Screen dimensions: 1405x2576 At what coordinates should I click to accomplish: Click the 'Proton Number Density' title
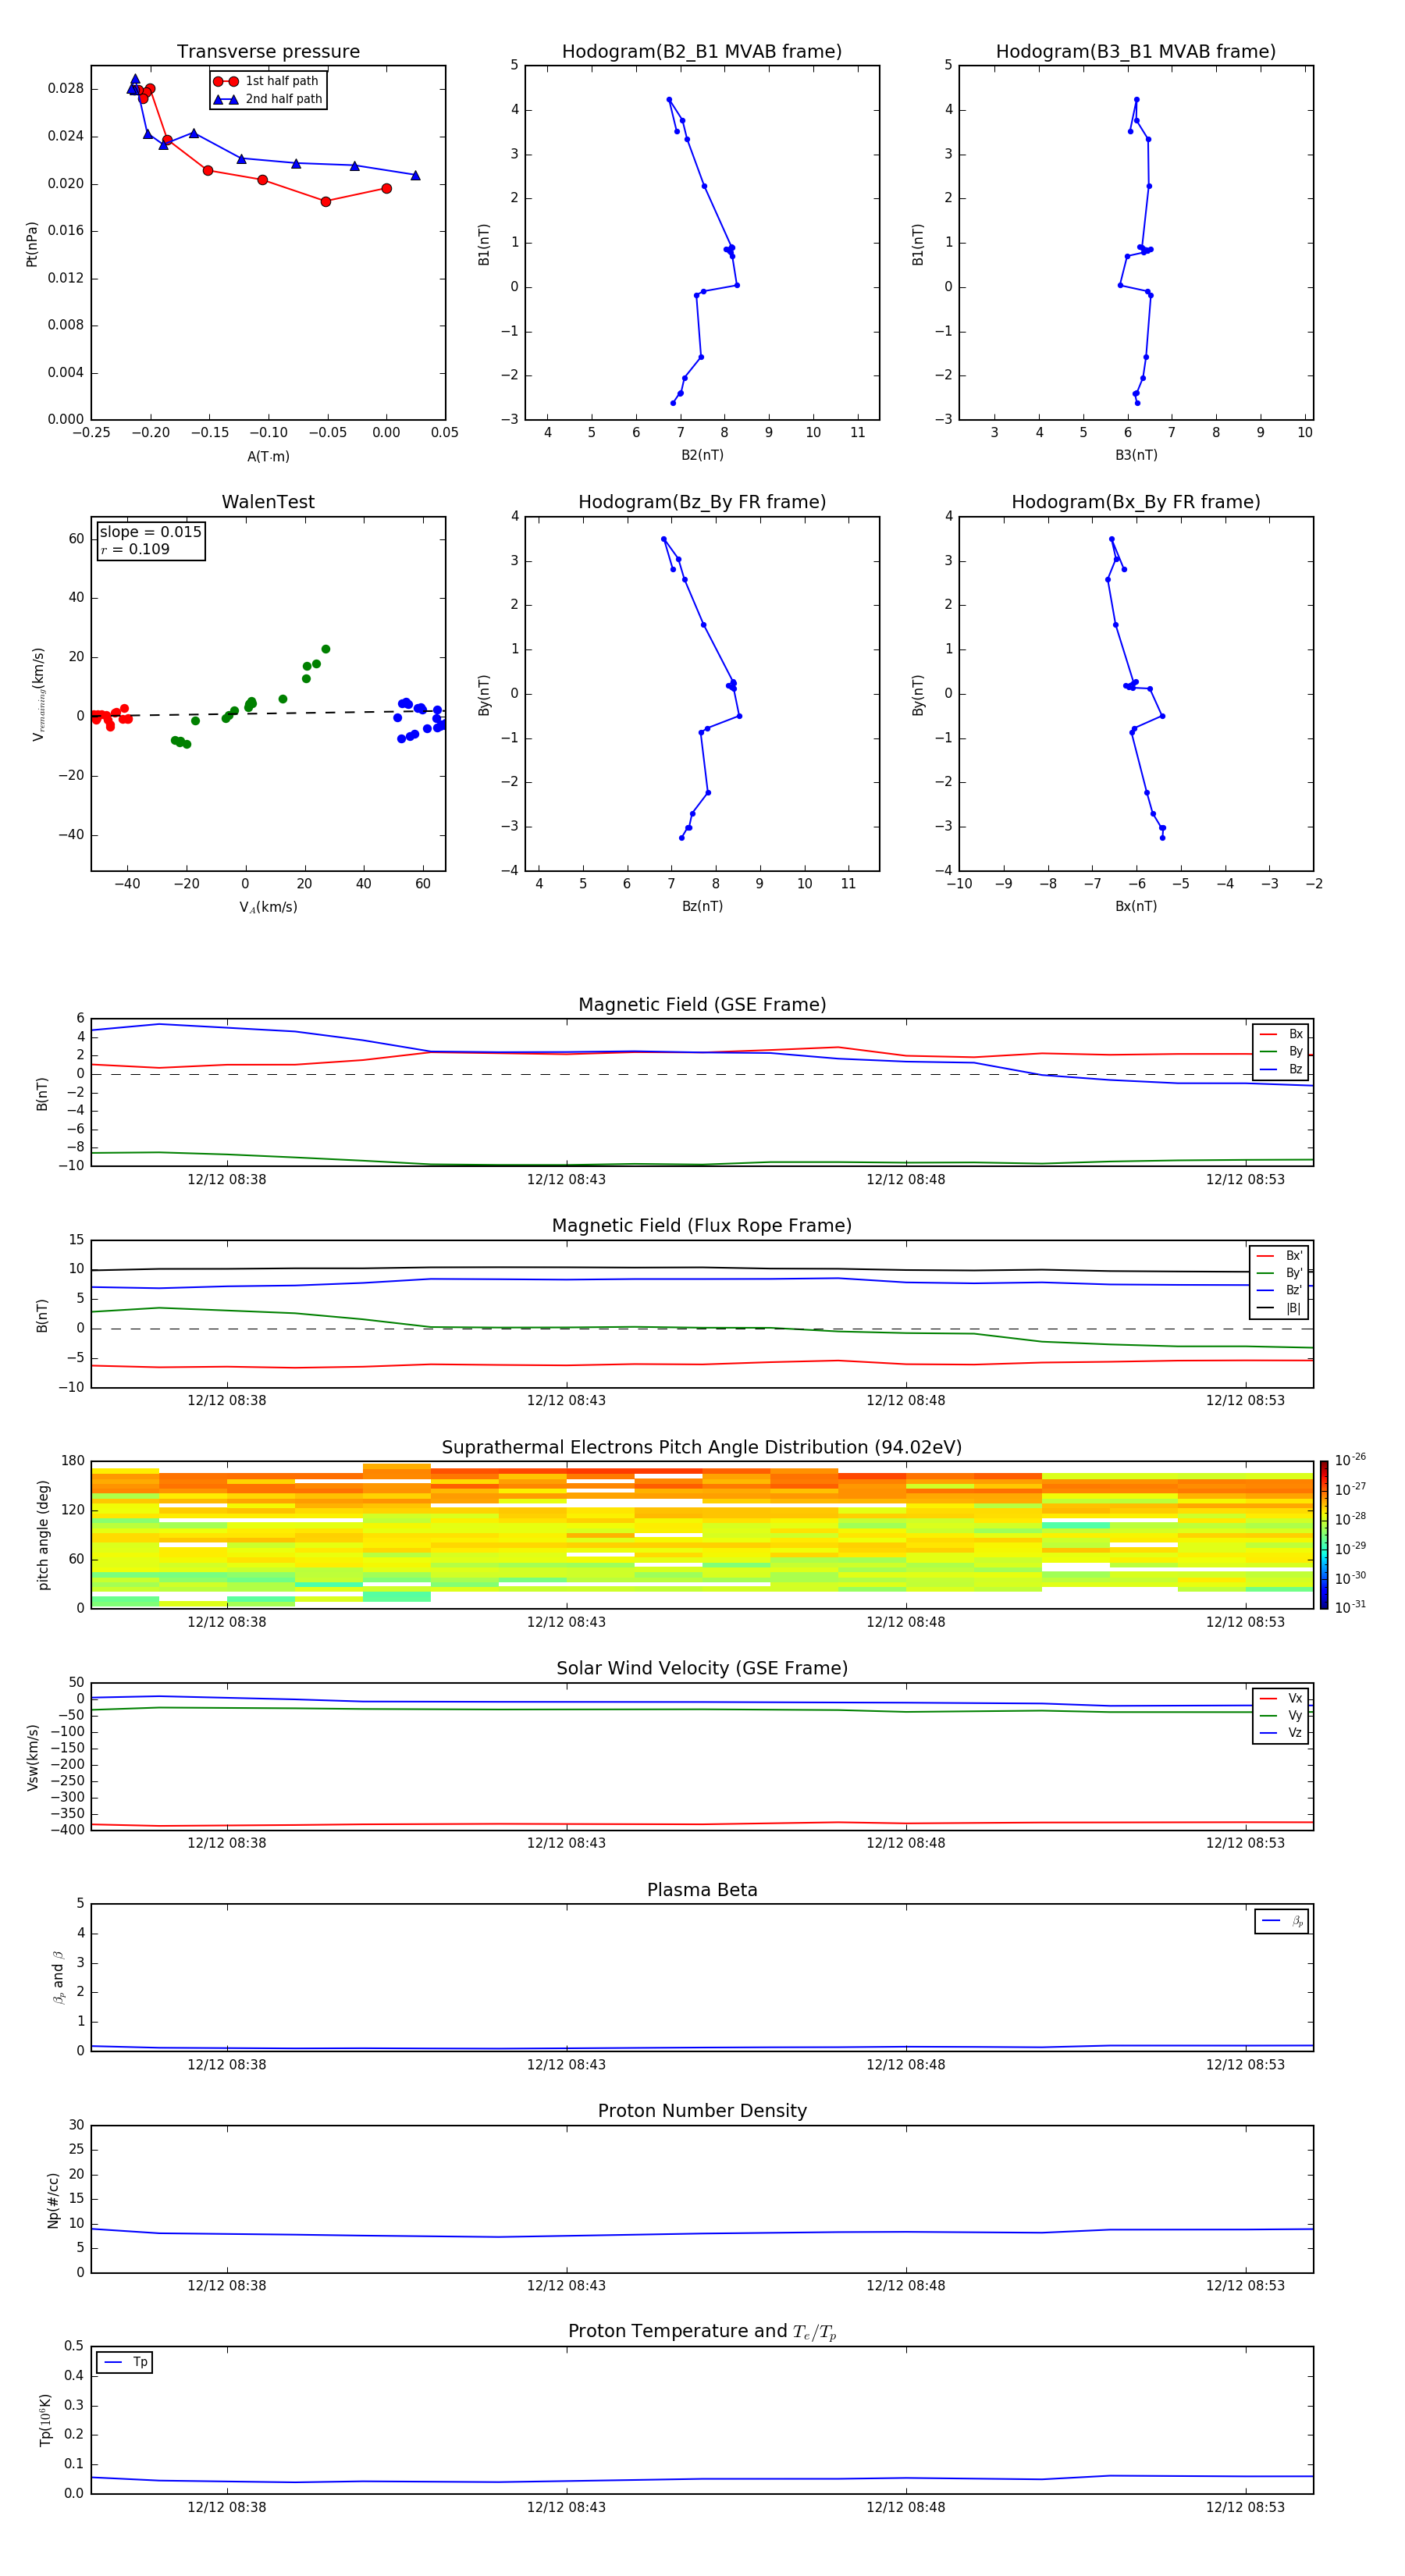[x=702, y=2112]
